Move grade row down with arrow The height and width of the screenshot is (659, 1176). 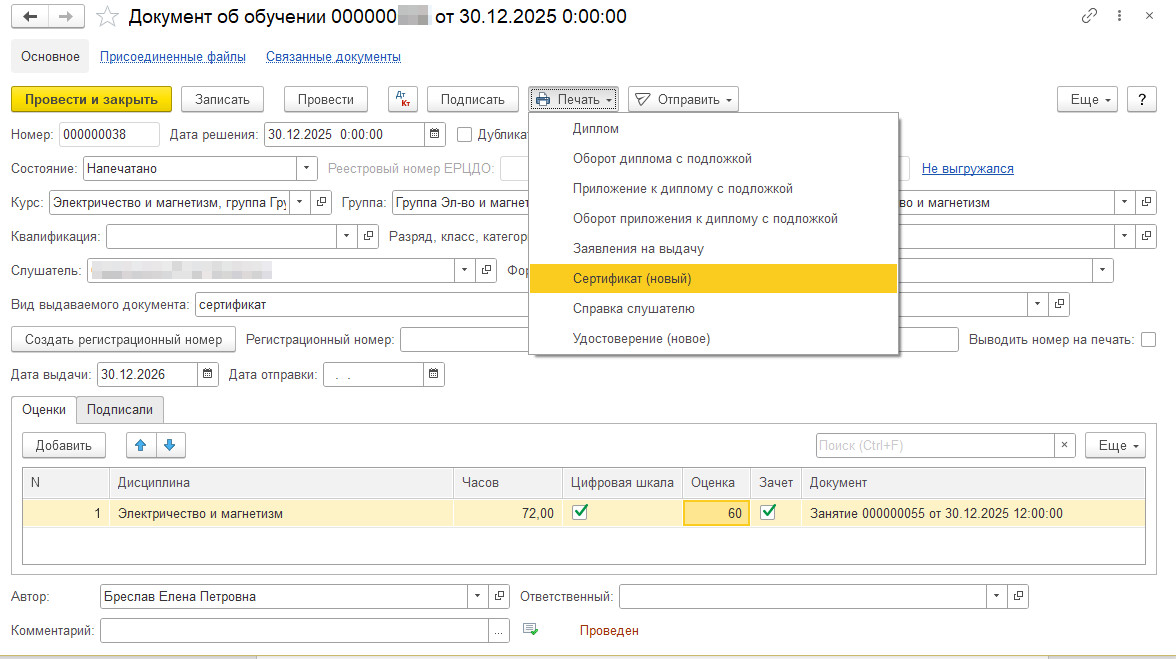click(x=169, y=445)
